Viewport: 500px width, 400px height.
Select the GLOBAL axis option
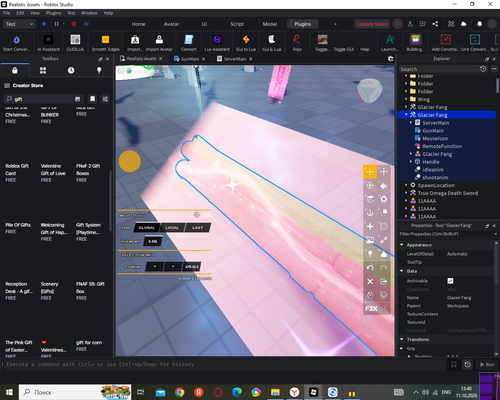pos(147,228)
